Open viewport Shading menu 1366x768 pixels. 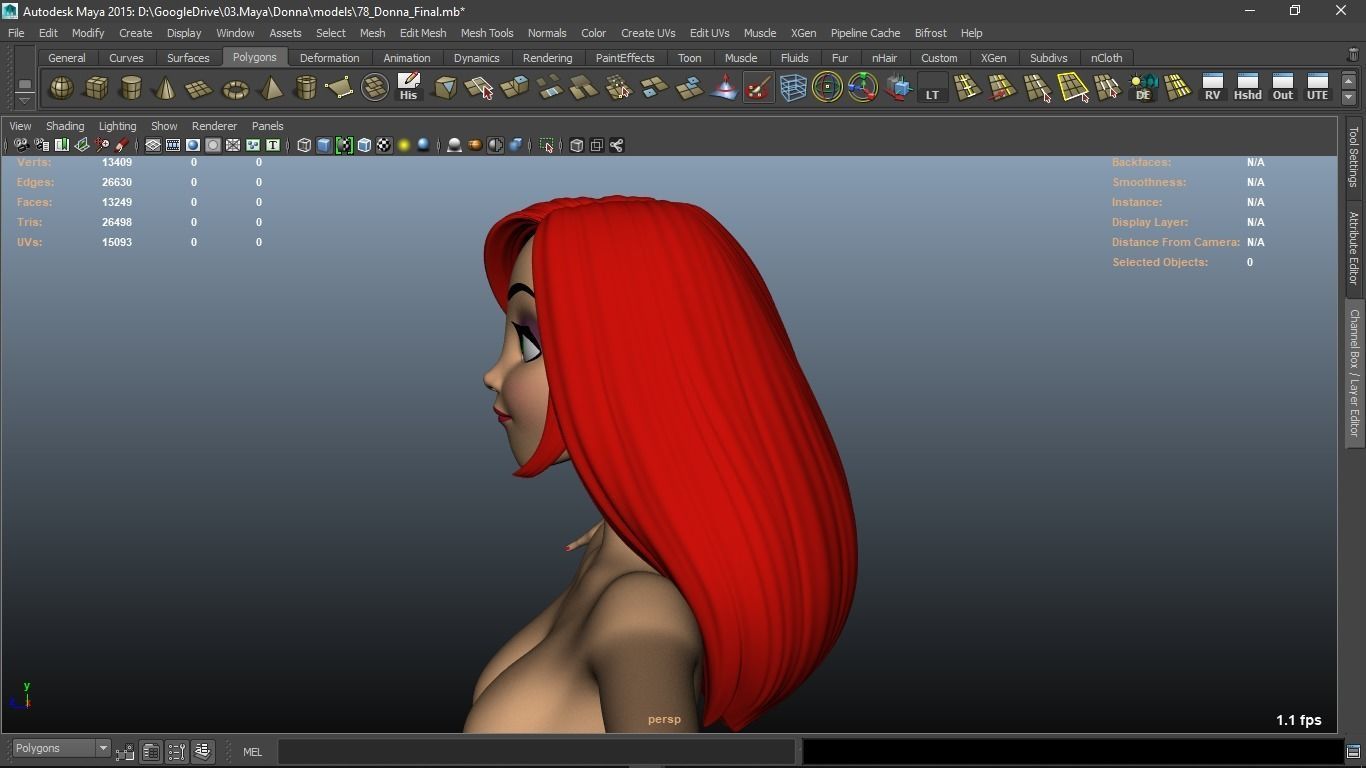coord(65,126)
